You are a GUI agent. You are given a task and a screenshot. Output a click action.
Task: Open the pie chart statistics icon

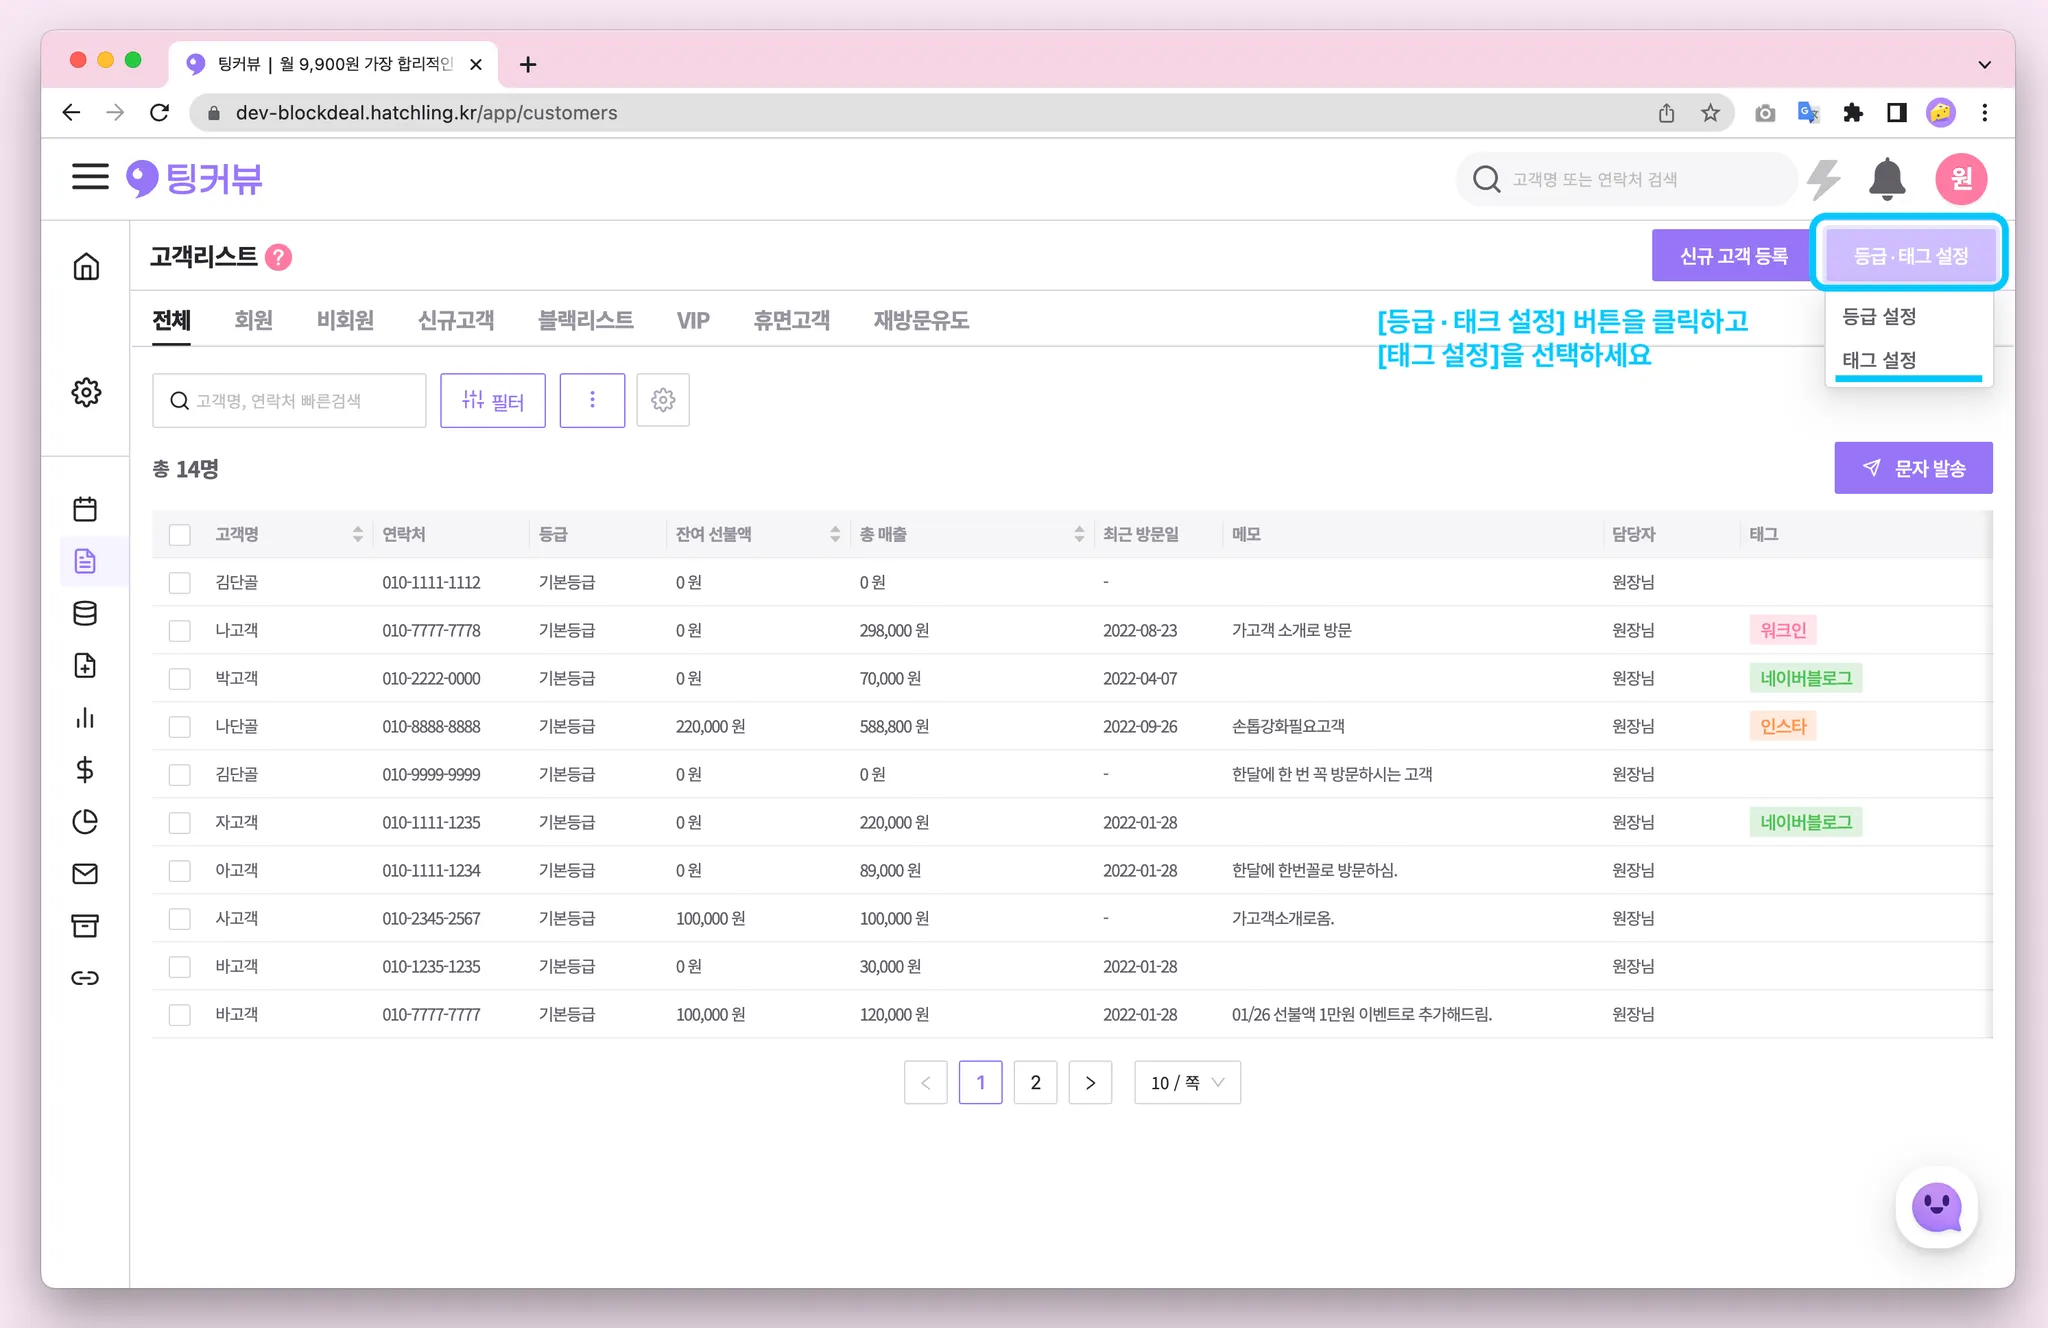85,822
